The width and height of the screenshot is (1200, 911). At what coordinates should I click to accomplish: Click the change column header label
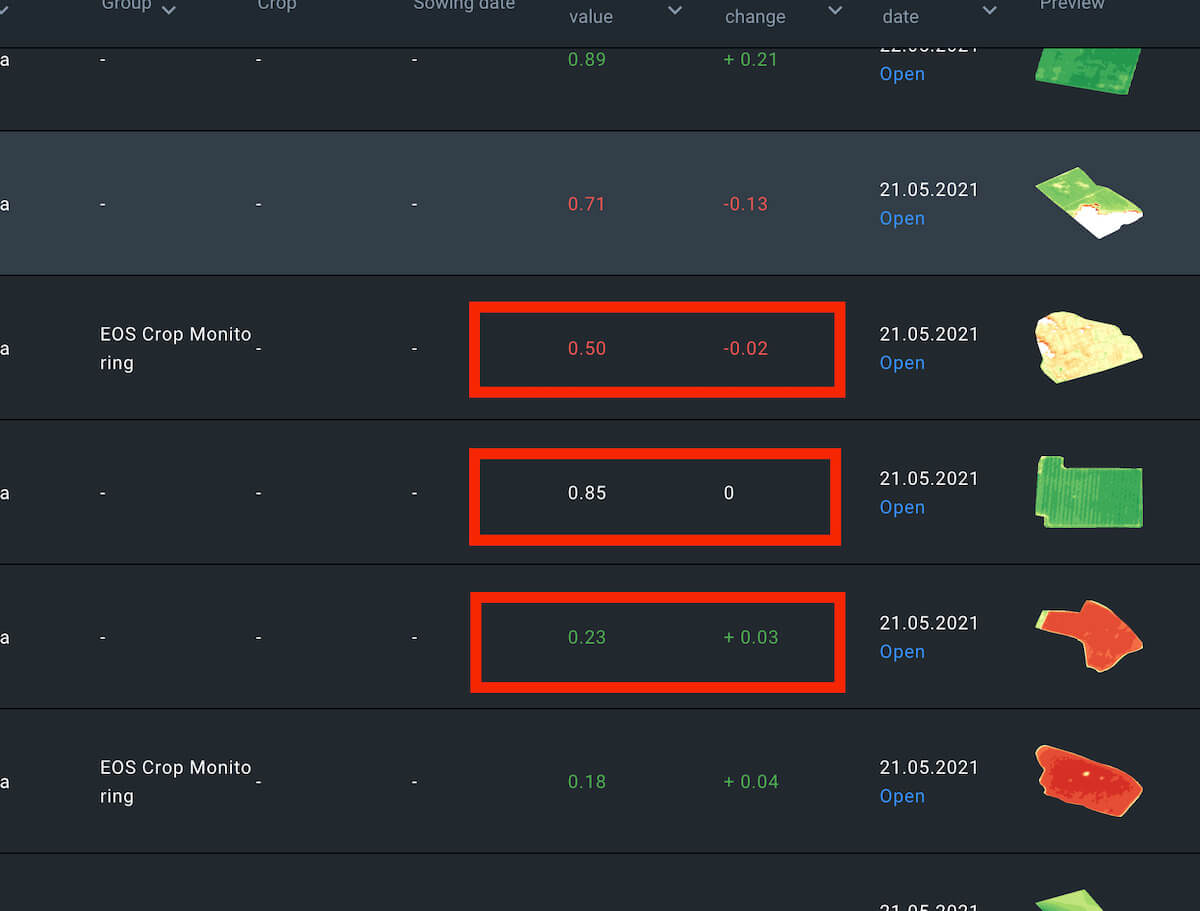pyautogui.click(x=755, y=16)
